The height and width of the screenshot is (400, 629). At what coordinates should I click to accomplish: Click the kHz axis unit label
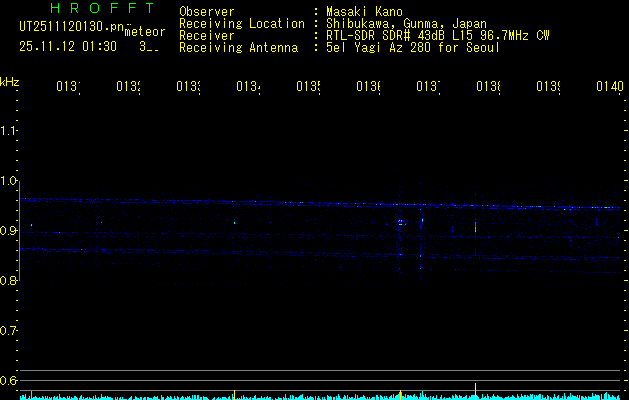[9, 81]
